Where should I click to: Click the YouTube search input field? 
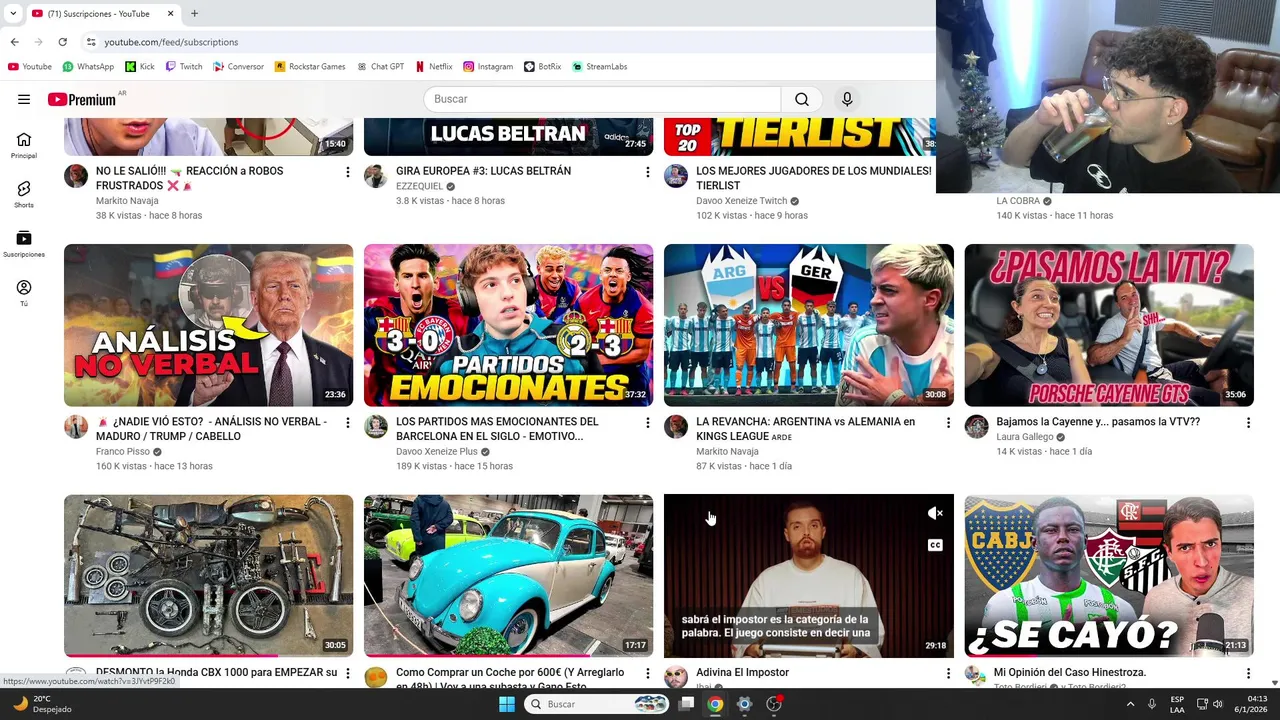tap(602, 99)
